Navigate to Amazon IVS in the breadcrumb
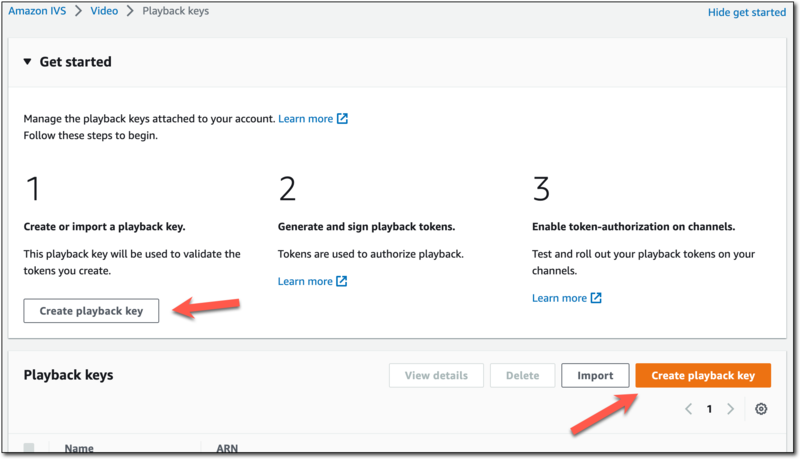The width and height of the screenshot is (800, 459). point(39,11)
